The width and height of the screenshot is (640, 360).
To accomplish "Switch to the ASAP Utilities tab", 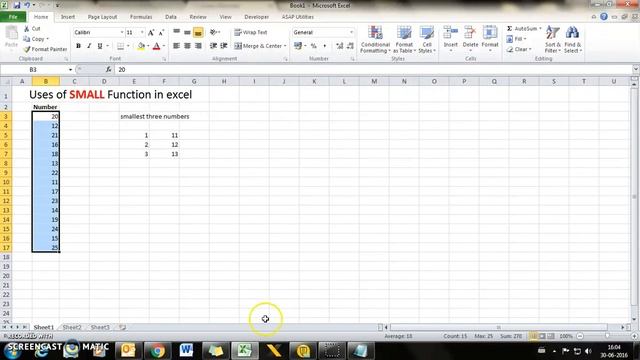I will pos(298,17).
